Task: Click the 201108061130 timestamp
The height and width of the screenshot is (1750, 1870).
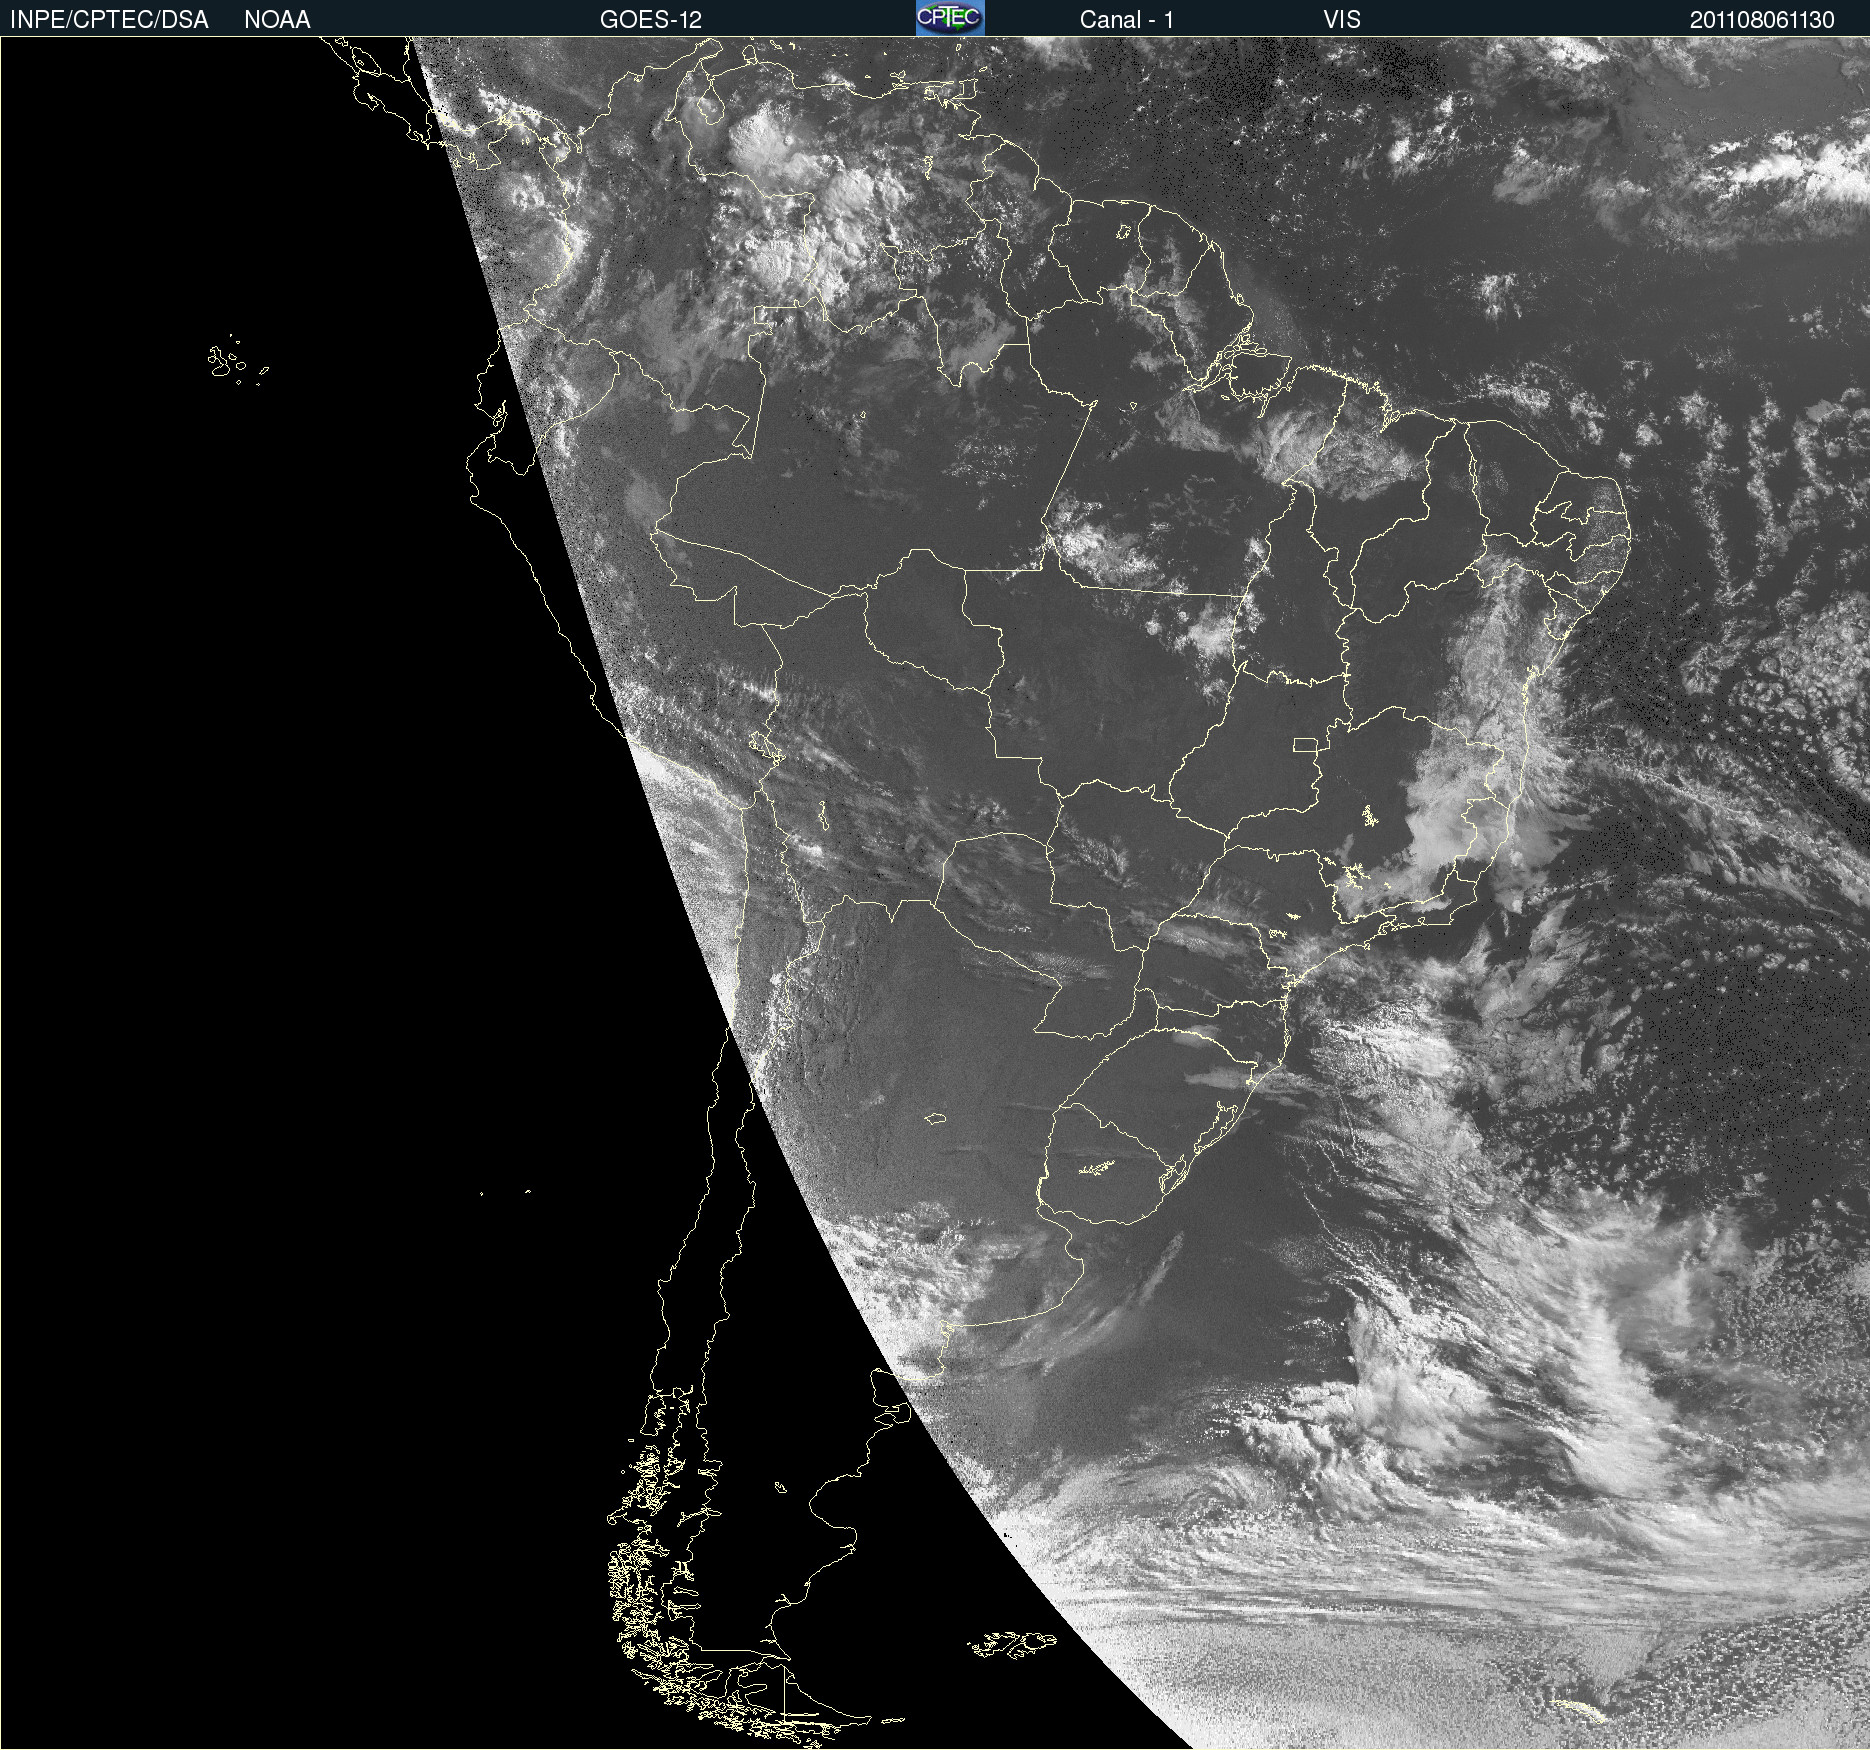Action: pos(1762,20)
